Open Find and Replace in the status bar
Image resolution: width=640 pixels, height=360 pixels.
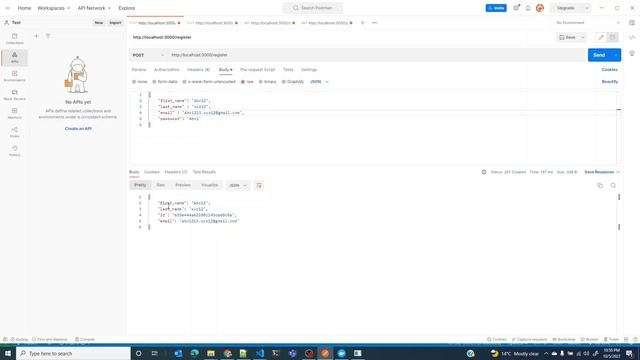[x=49, y=339]
